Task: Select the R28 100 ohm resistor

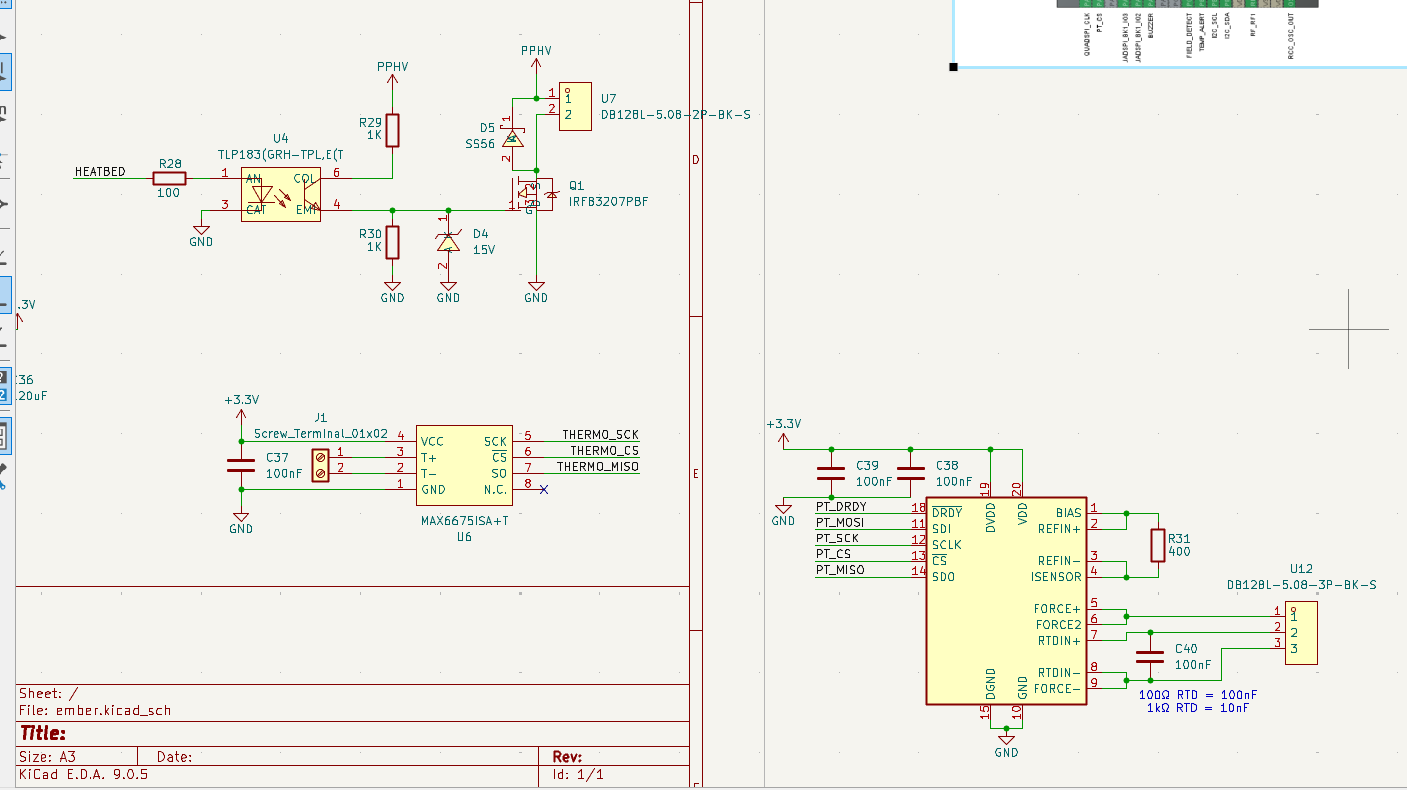Action: (169, 178)
